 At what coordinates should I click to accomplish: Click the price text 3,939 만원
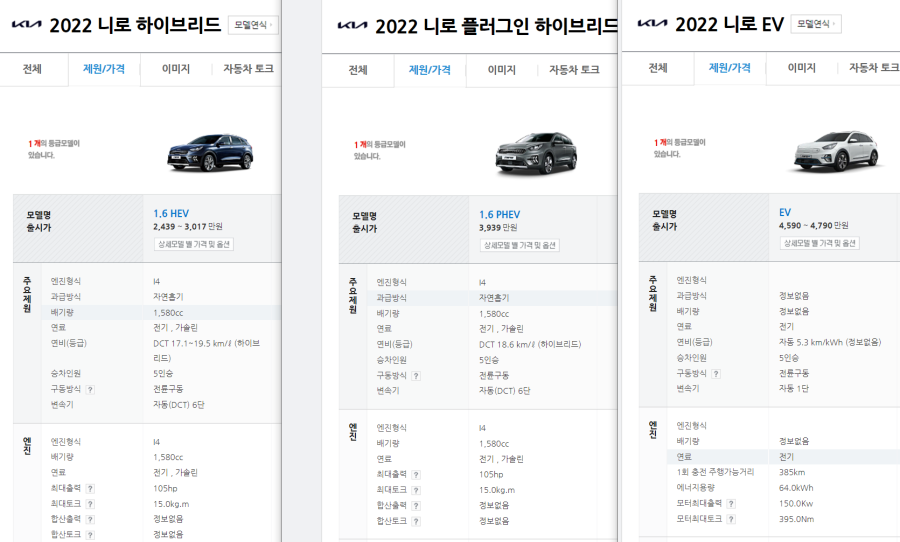click(498, 228)
